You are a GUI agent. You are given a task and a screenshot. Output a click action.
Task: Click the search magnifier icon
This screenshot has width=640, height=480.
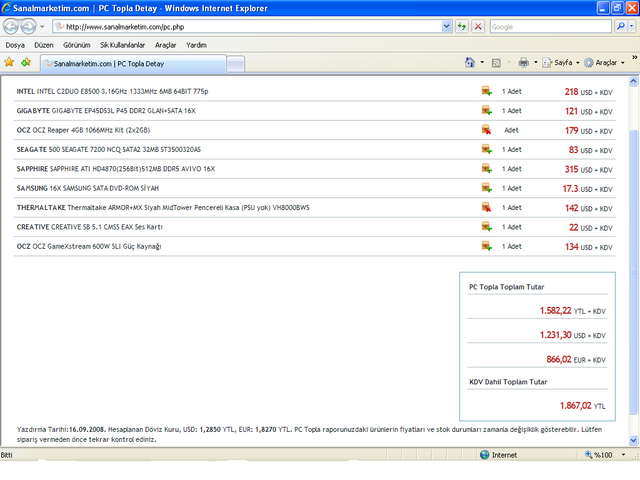point(621,27)
